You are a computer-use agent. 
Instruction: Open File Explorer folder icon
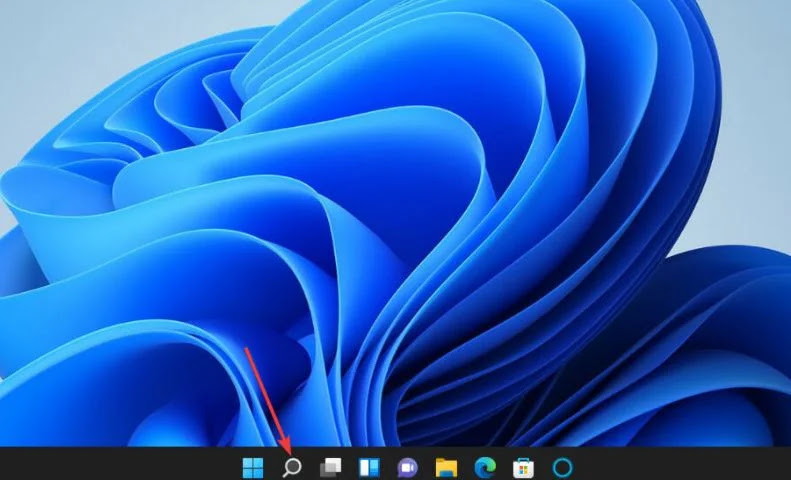pyautogui.click(x=446, y=467)
